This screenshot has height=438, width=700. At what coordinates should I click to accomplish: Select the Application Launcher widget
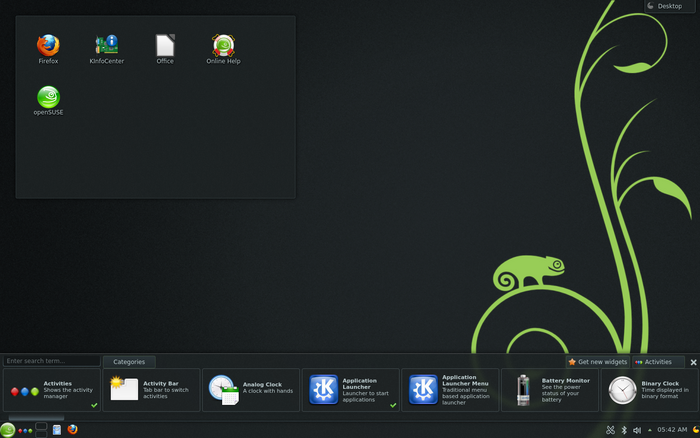(x=350, y=389)
